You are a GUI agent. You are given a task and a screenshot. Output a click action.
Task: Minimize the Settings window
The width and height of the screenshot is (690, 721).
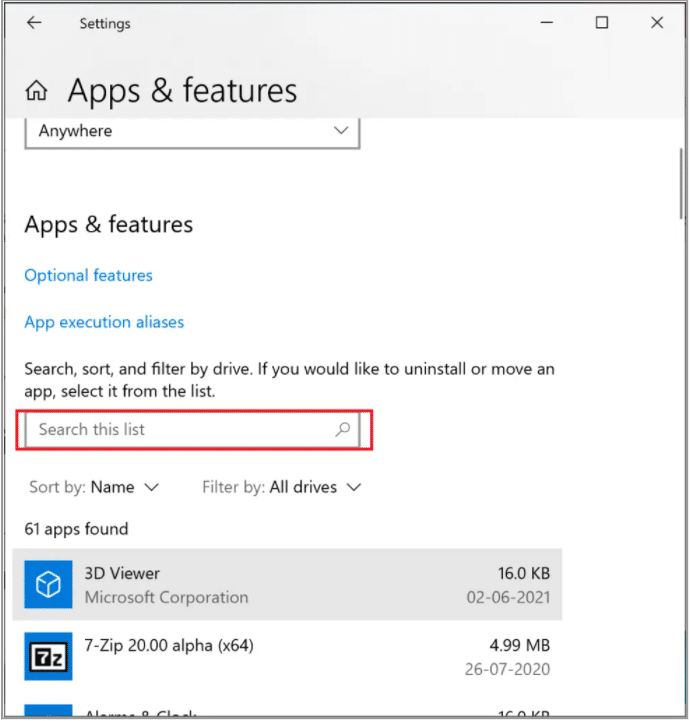[546, 23]
